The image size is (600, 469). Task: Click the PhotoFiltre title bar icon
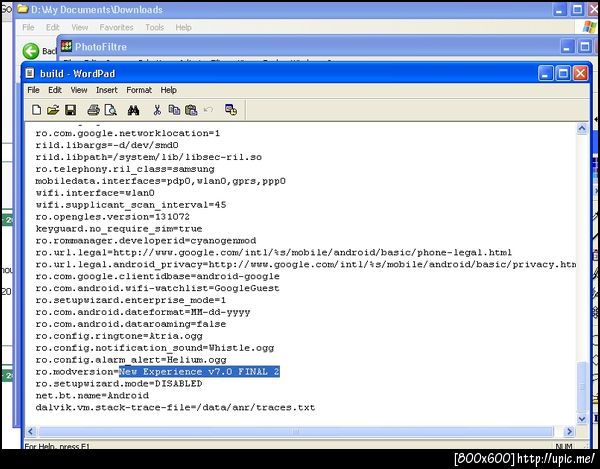coord(66,46)
